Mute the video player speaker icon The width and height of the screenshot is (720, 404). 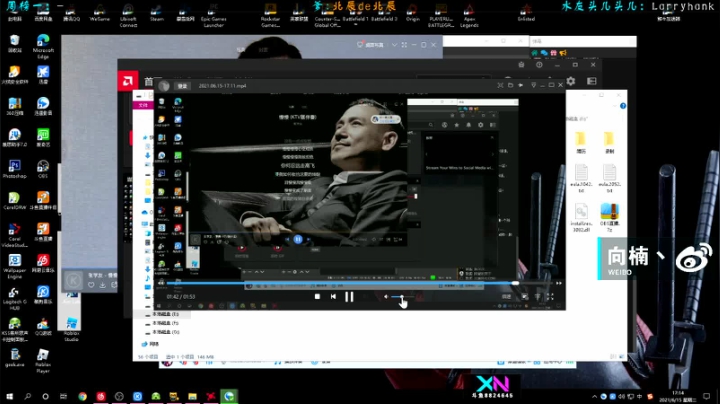tap(386, 297)
